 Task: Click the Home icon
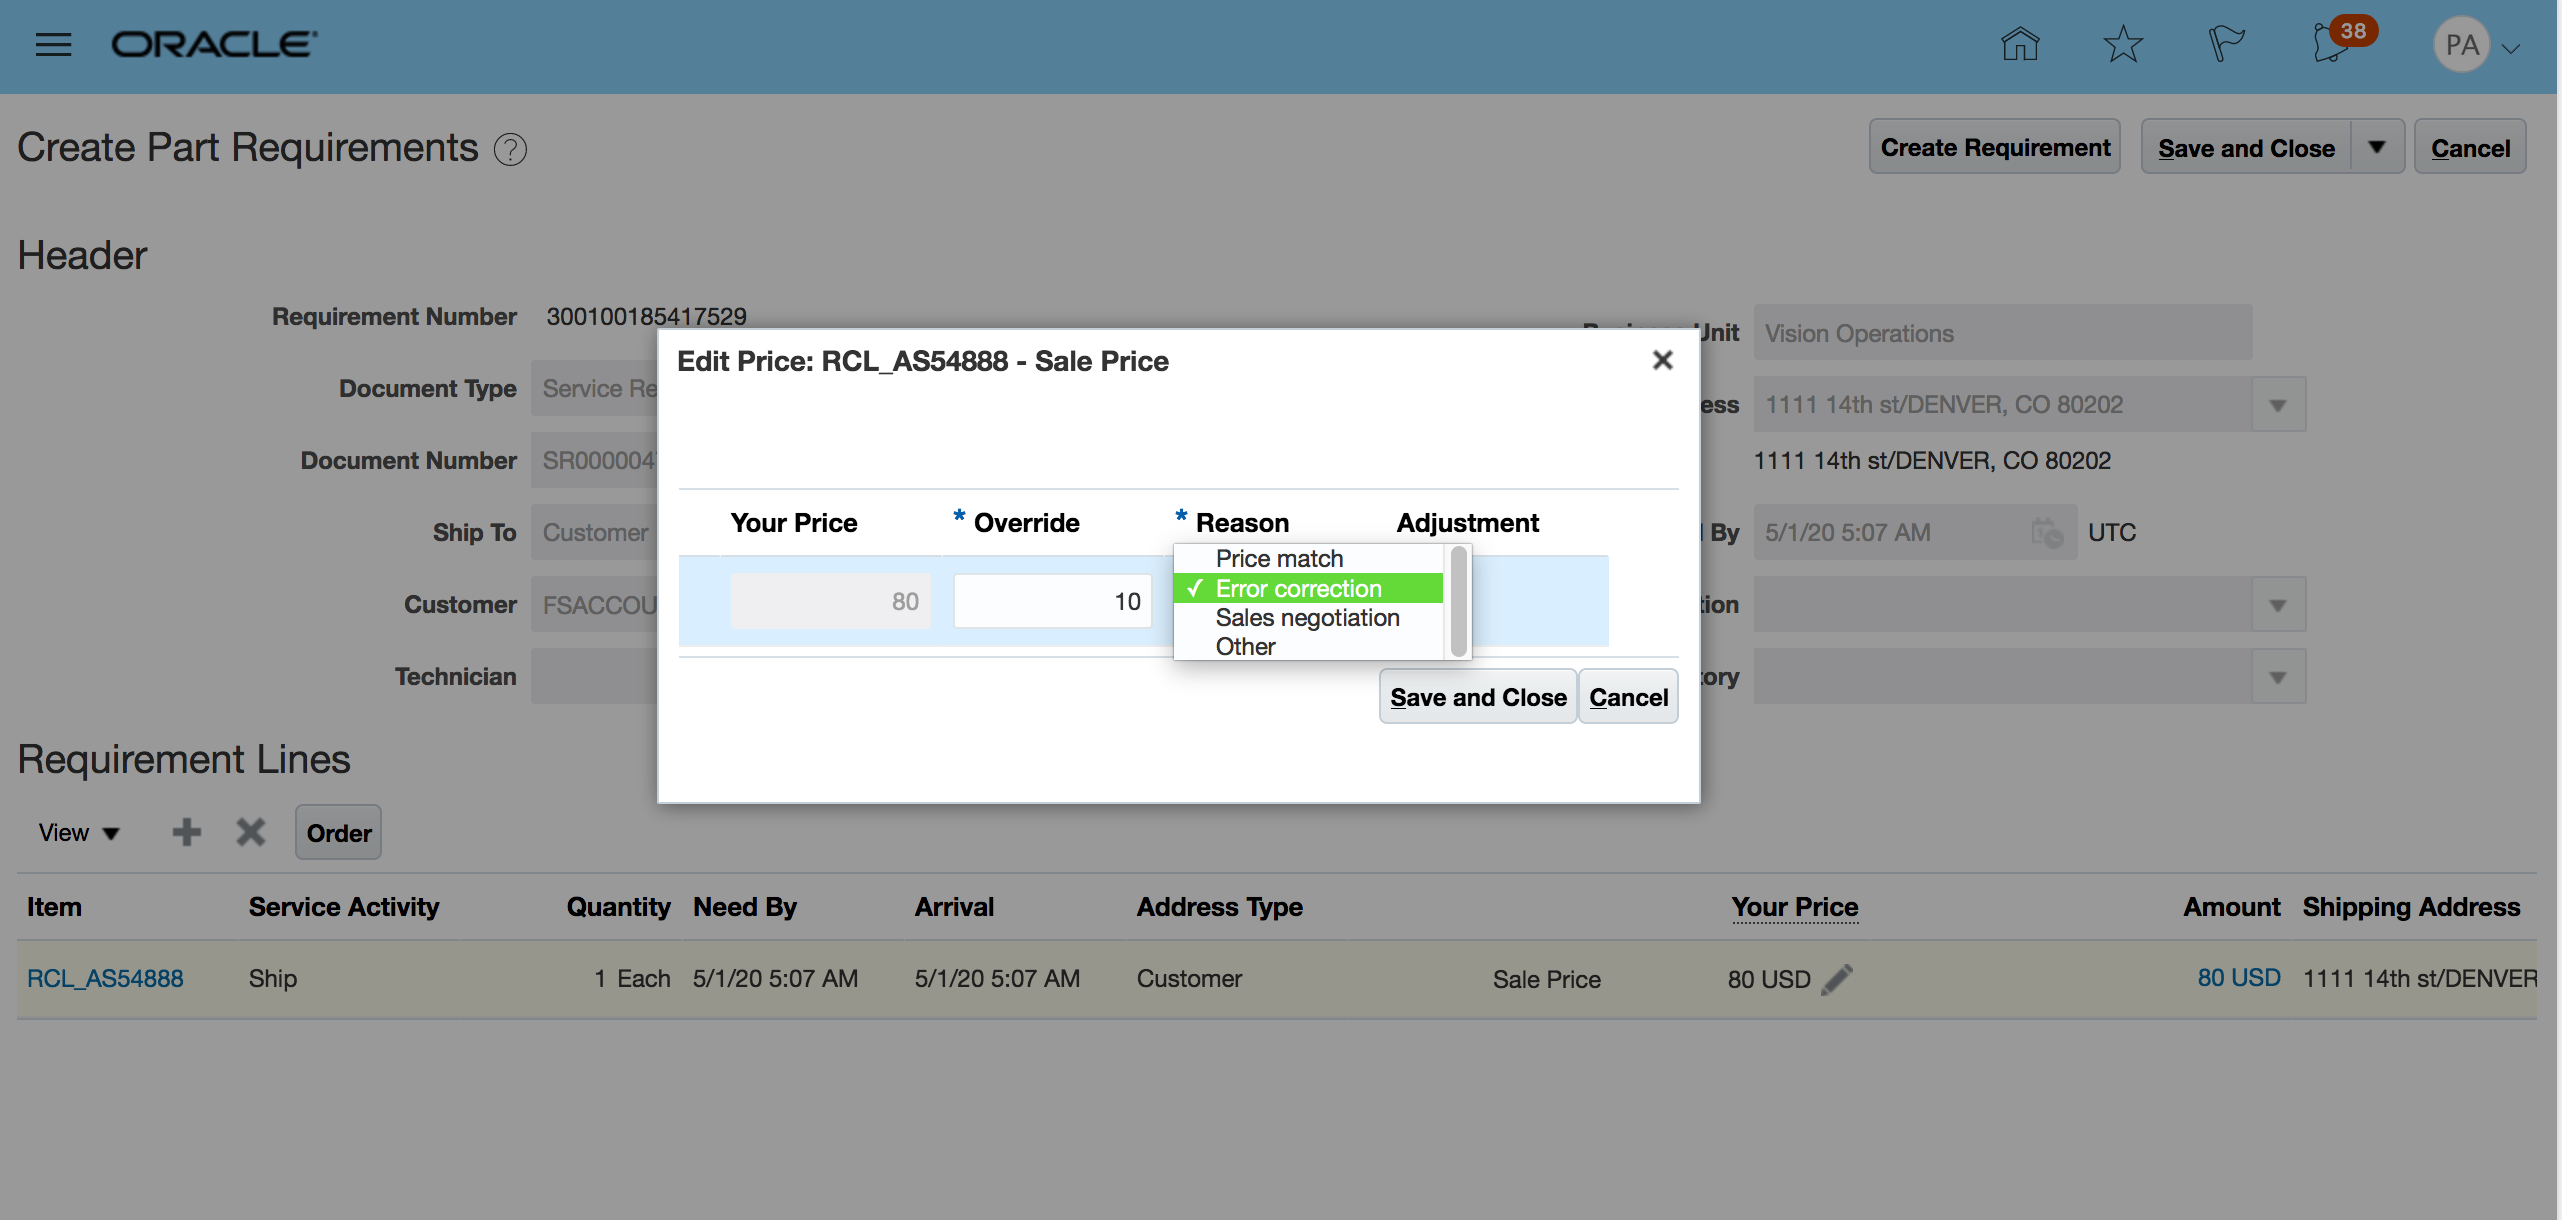point(2019,44)
